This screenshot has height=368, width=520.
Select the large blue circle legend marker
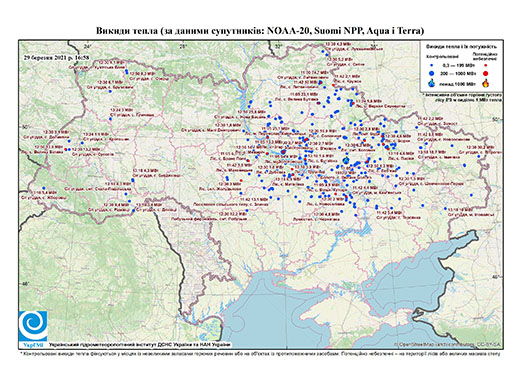point(432,73)
